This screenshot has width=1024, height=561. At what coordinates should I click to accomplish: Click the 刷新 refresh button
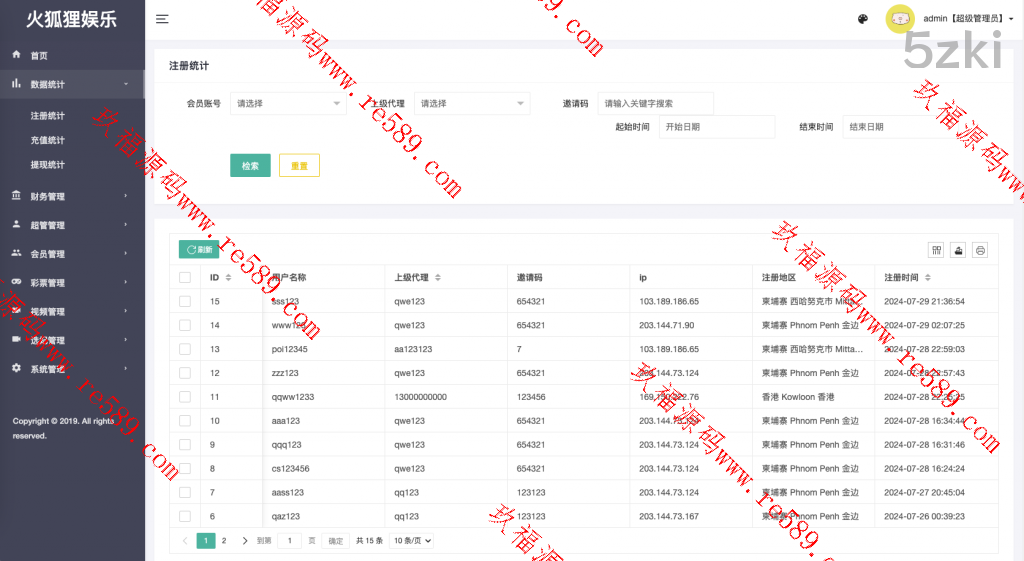point(199,249)
